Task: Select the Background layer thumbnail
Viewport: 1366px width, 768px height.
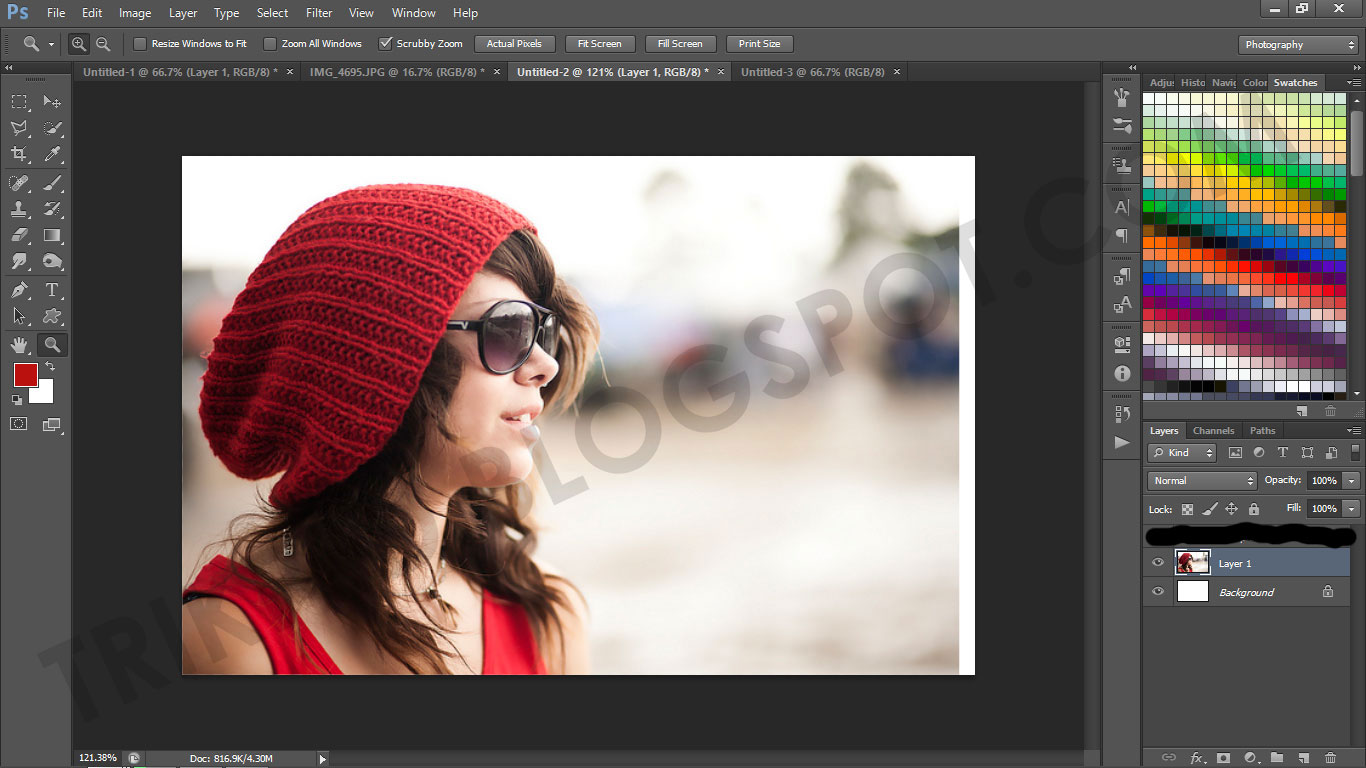Action: point(1192,592)
